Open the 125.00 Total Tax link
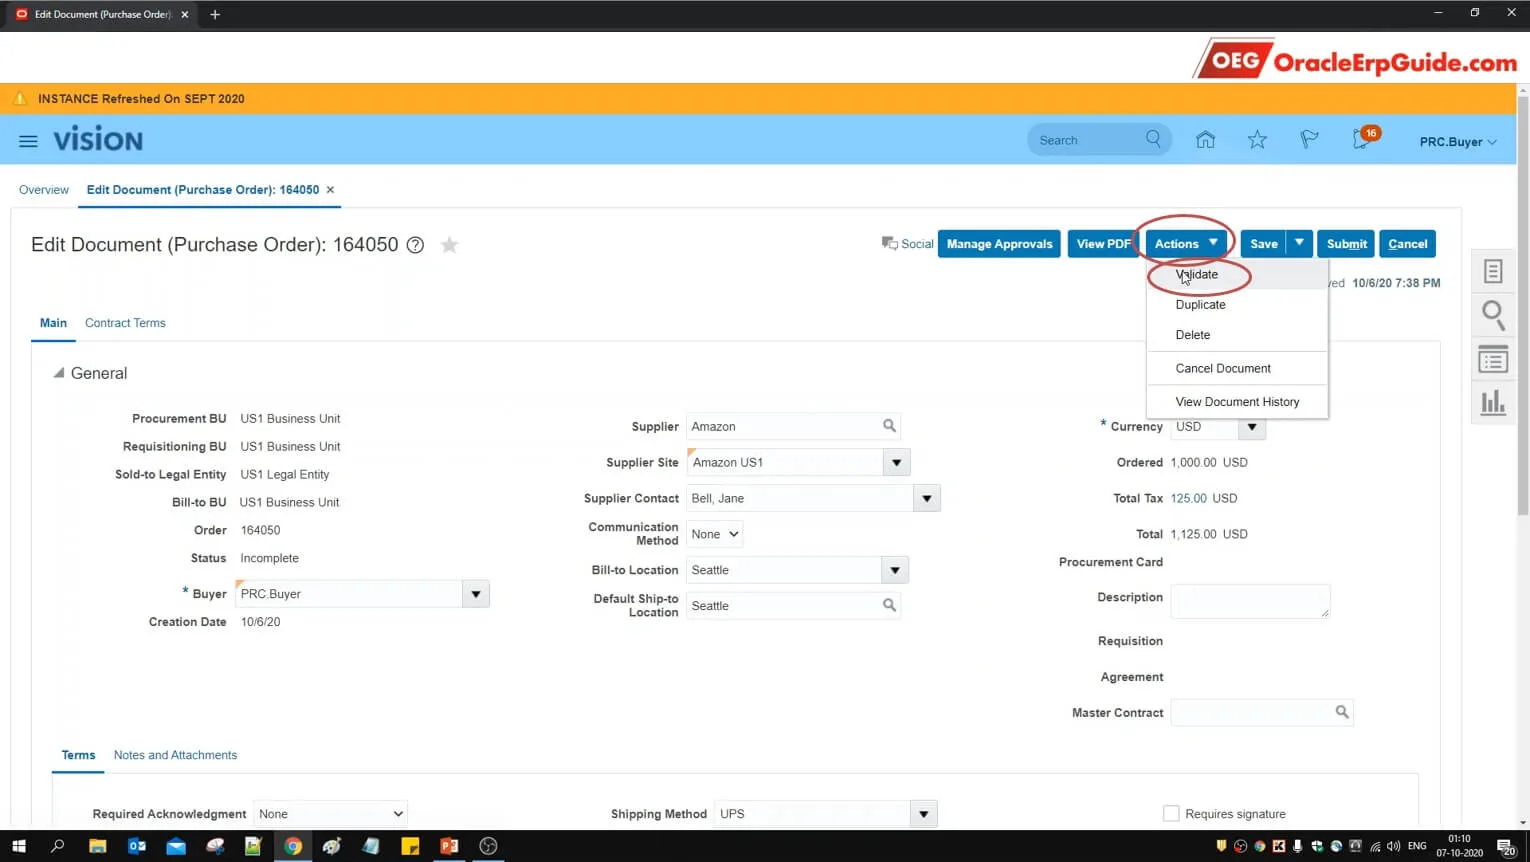 [x=1188, y=498]
